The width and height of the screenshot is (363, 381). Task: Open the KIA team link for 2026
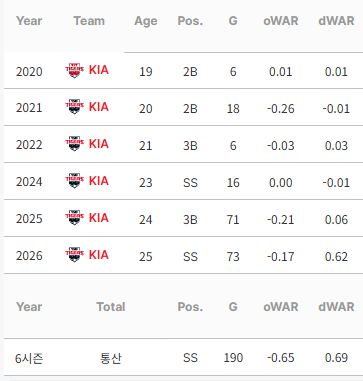point(99,255)
